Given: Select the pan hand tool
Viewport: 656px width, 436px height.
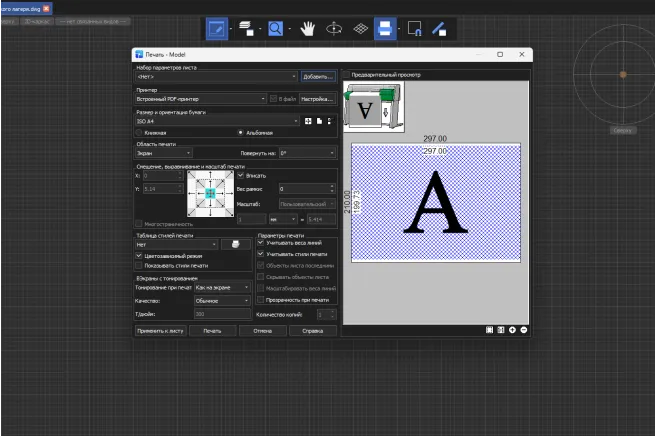Looking at the screenshot, I should 309,28.
